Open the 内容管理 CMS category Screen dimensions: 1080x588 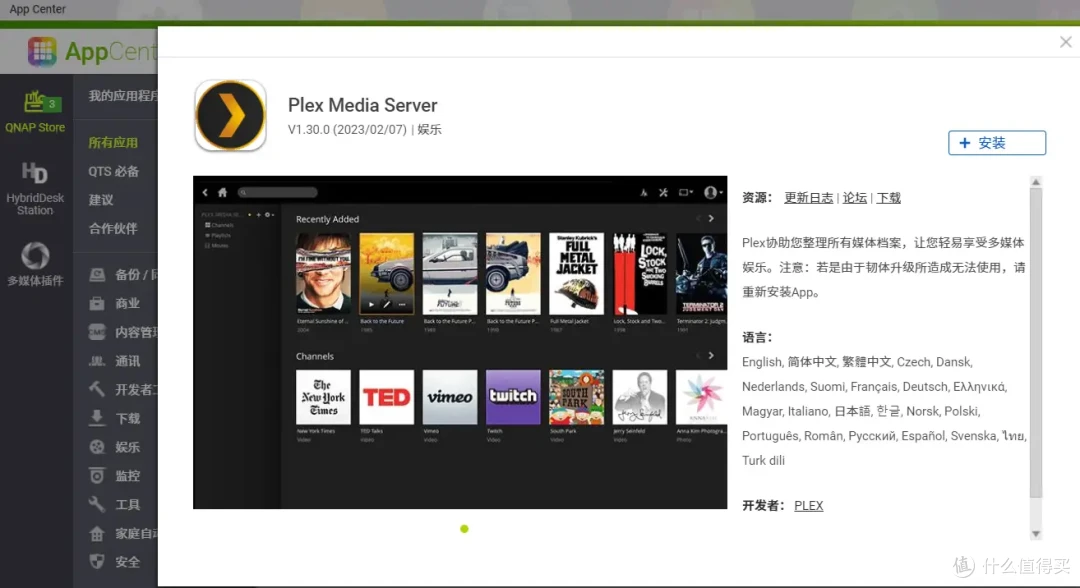pos(123,332)
